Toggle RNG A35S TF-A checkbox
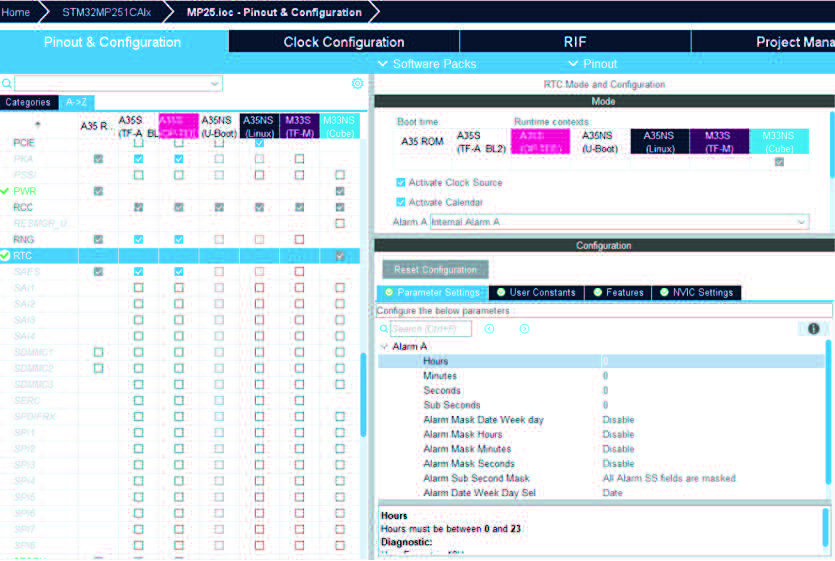 pyautogui.click(x=138, y=239)
